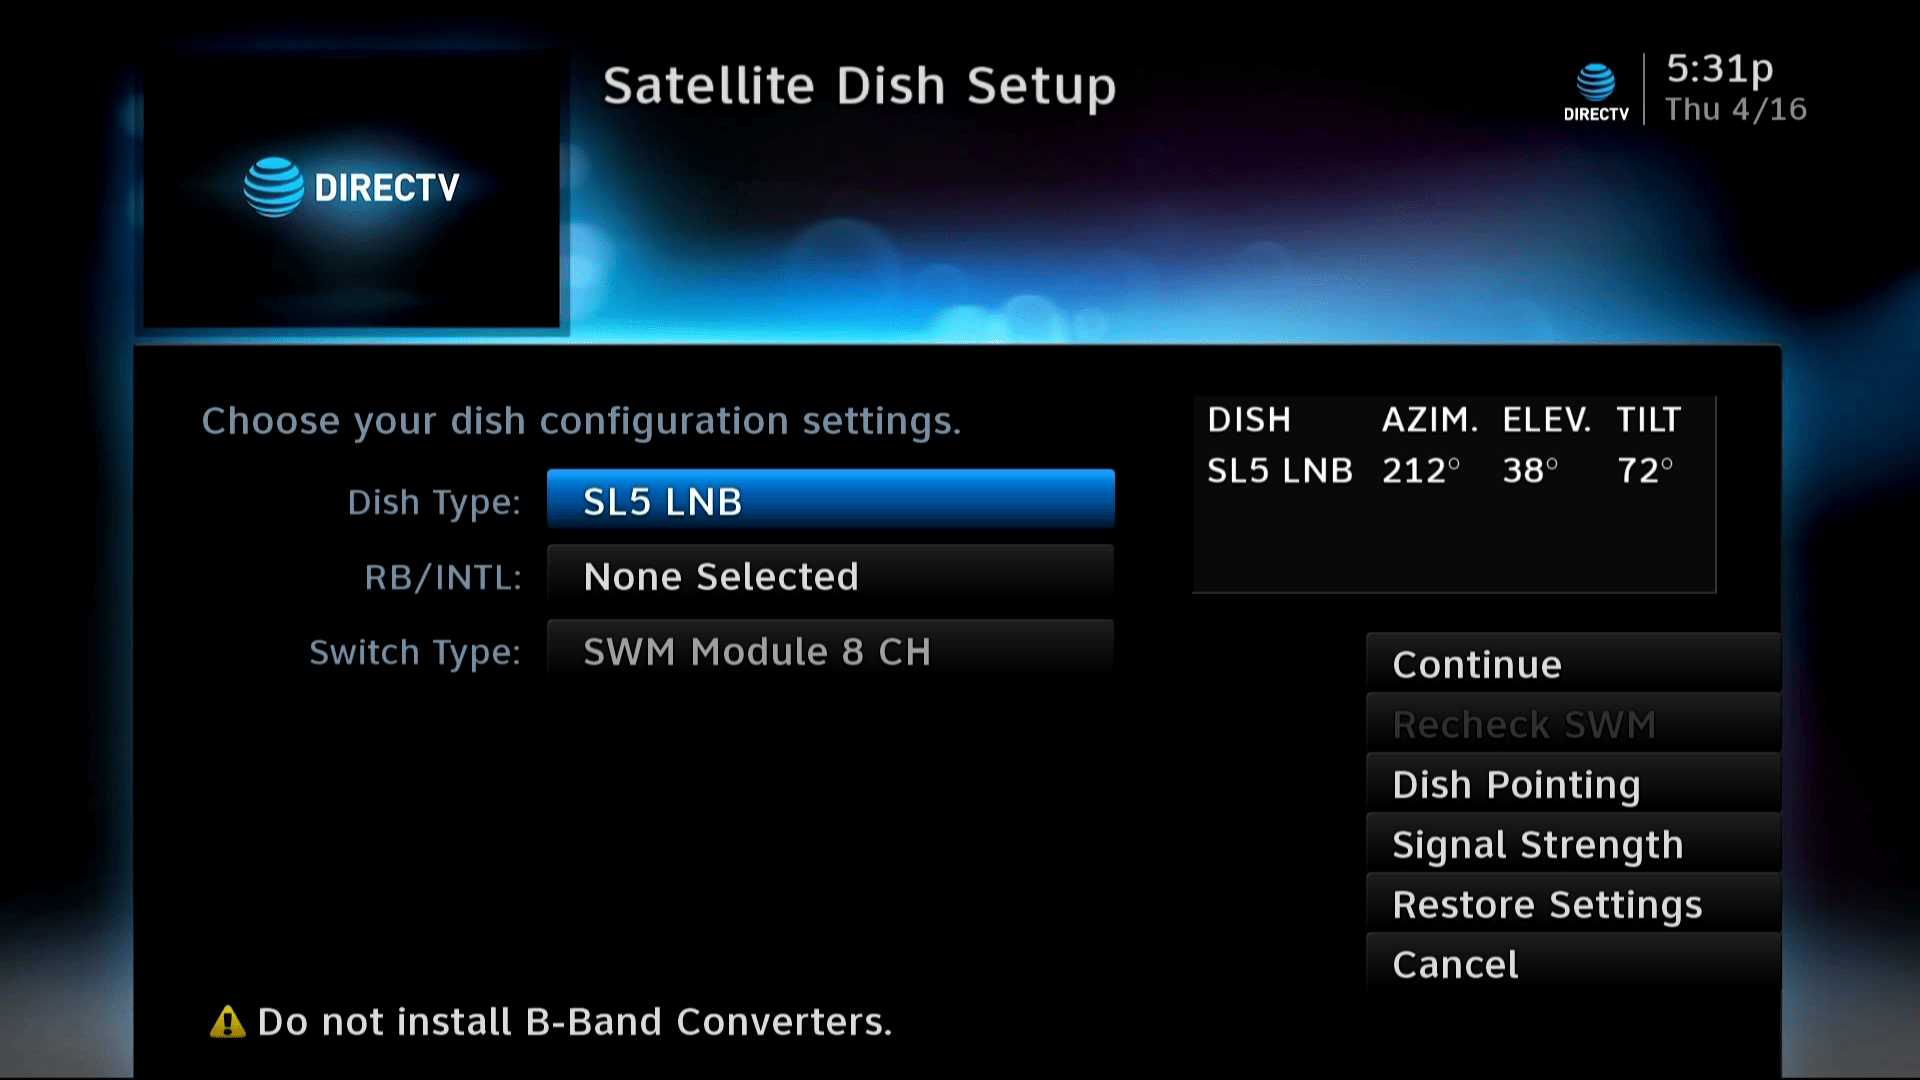This screenshot has width=1920, height=1080.
Task: Click the B-Band Converters warning message
Action: (575, 1021)
